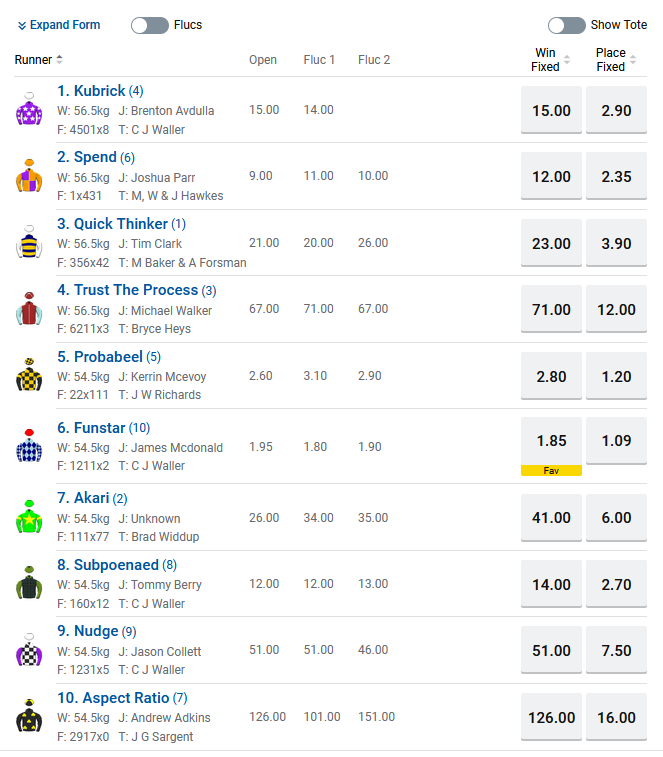The width and height of the screenshot is (663, 757).
Task: Toggle the Flucs switch
Action: 150,25
